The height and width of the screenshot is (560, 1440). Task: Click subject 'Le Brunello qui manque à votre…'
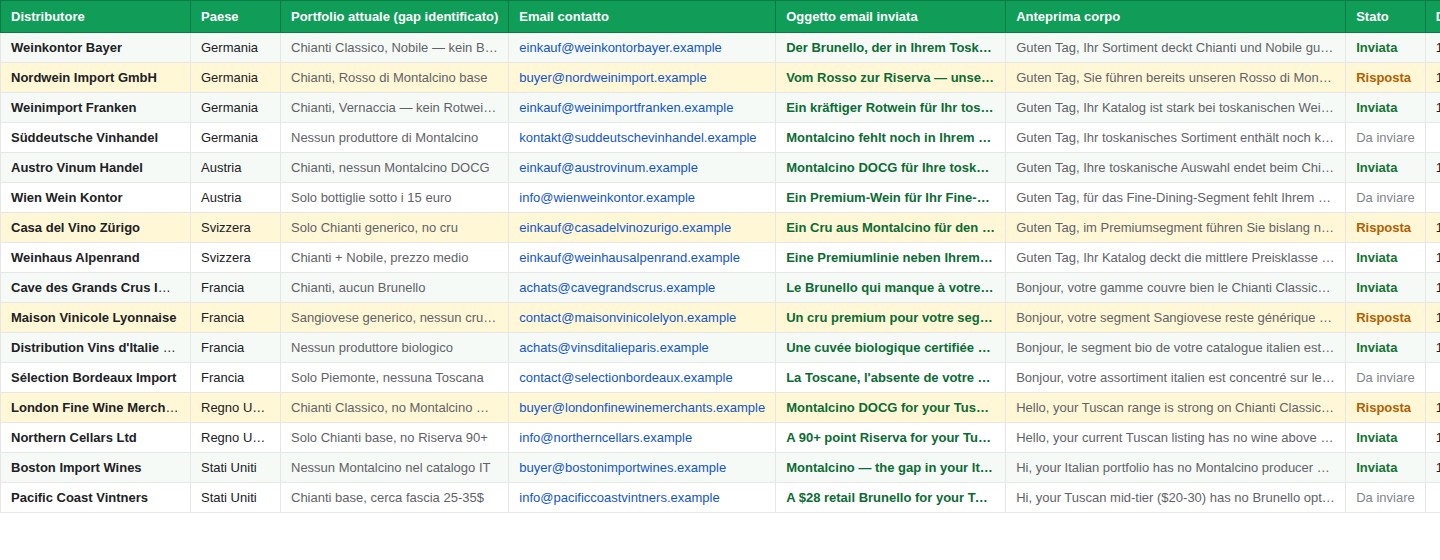coord(890,288)
